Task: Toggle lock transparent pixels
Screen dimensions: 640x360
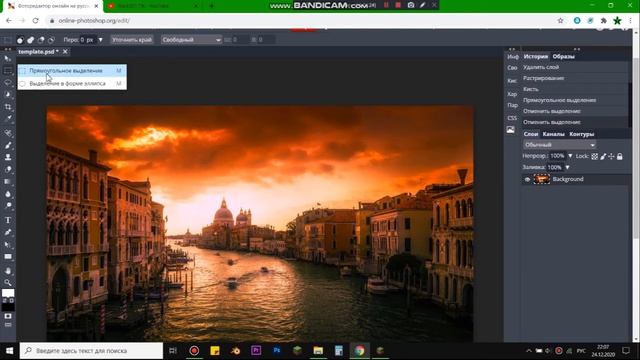Action: (x=595, y=156)
